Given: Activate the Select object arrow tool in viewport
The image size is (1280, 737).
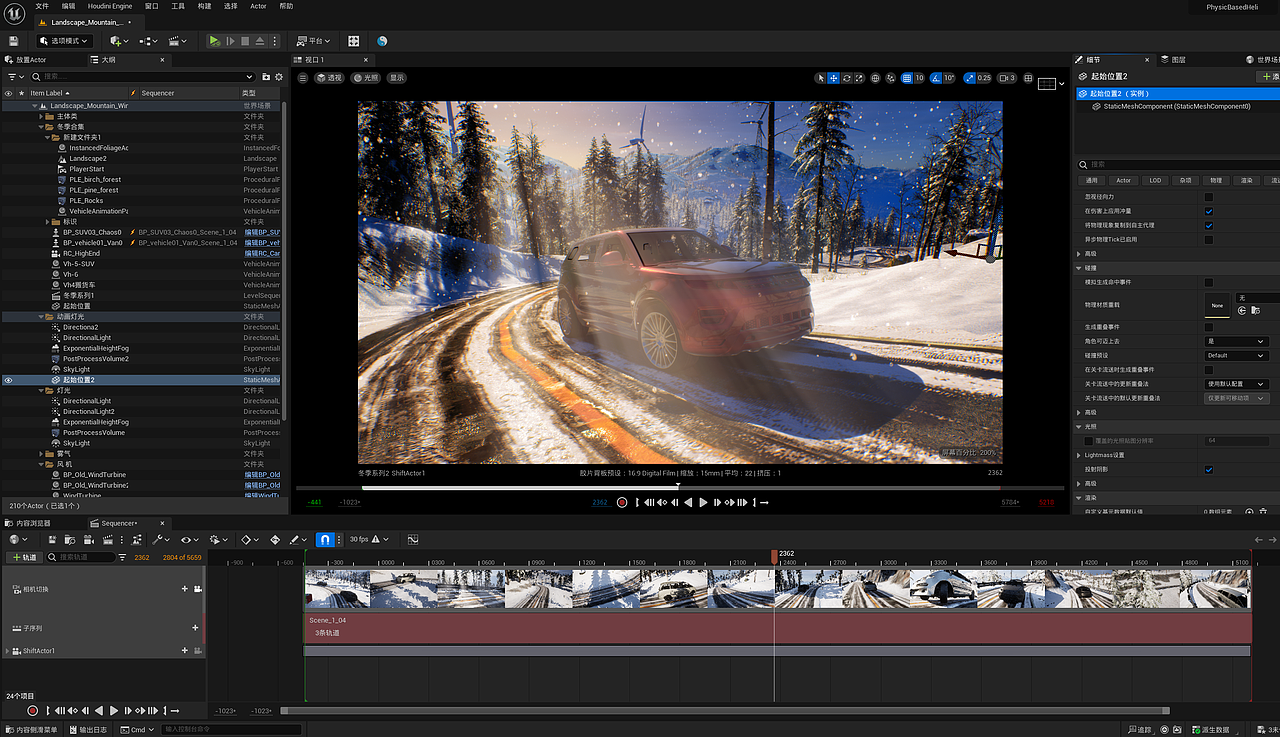Looking at the screenshot, I should [821, 78].
